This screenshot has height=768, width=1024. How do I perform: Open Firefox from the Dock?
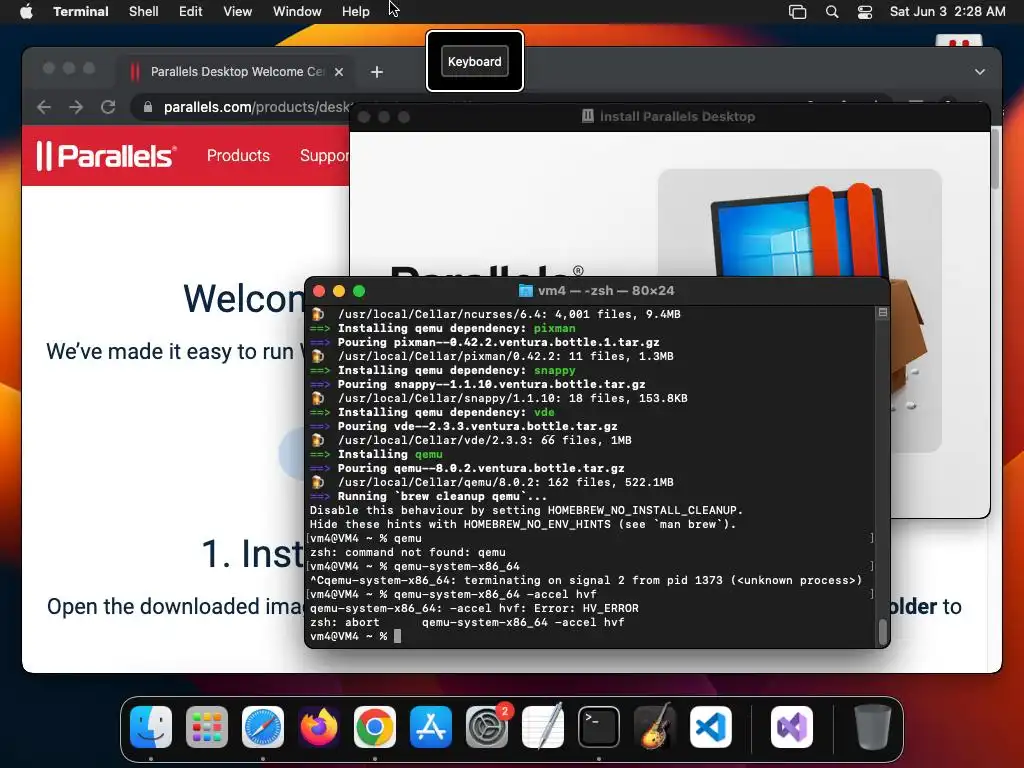pyautogui.click(x=319, y=727)
